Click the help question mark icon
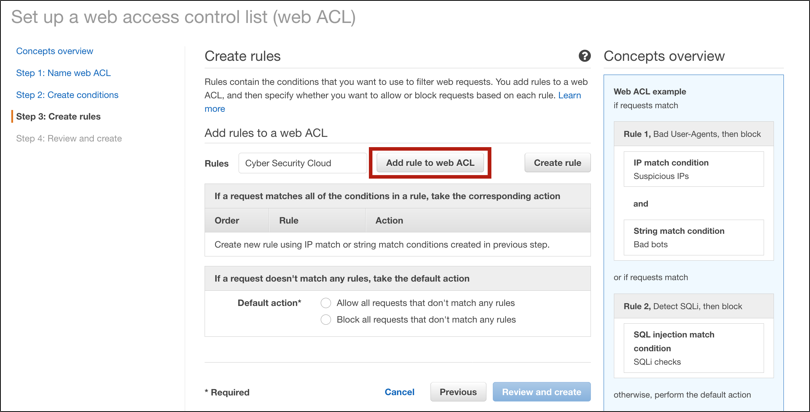The height and width of the screenshot is (412, 810). pyautogui.click(x=585, y=57)
